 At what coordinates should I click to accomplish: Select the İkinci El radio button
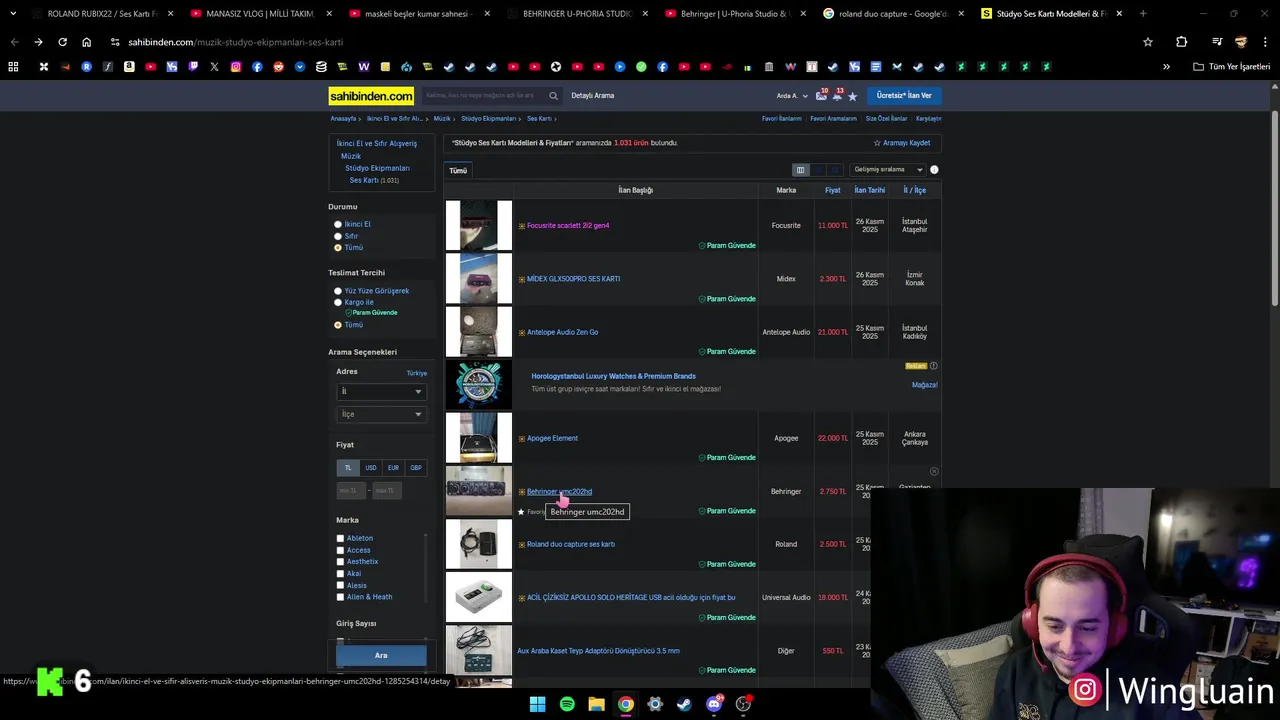point(338,224)
